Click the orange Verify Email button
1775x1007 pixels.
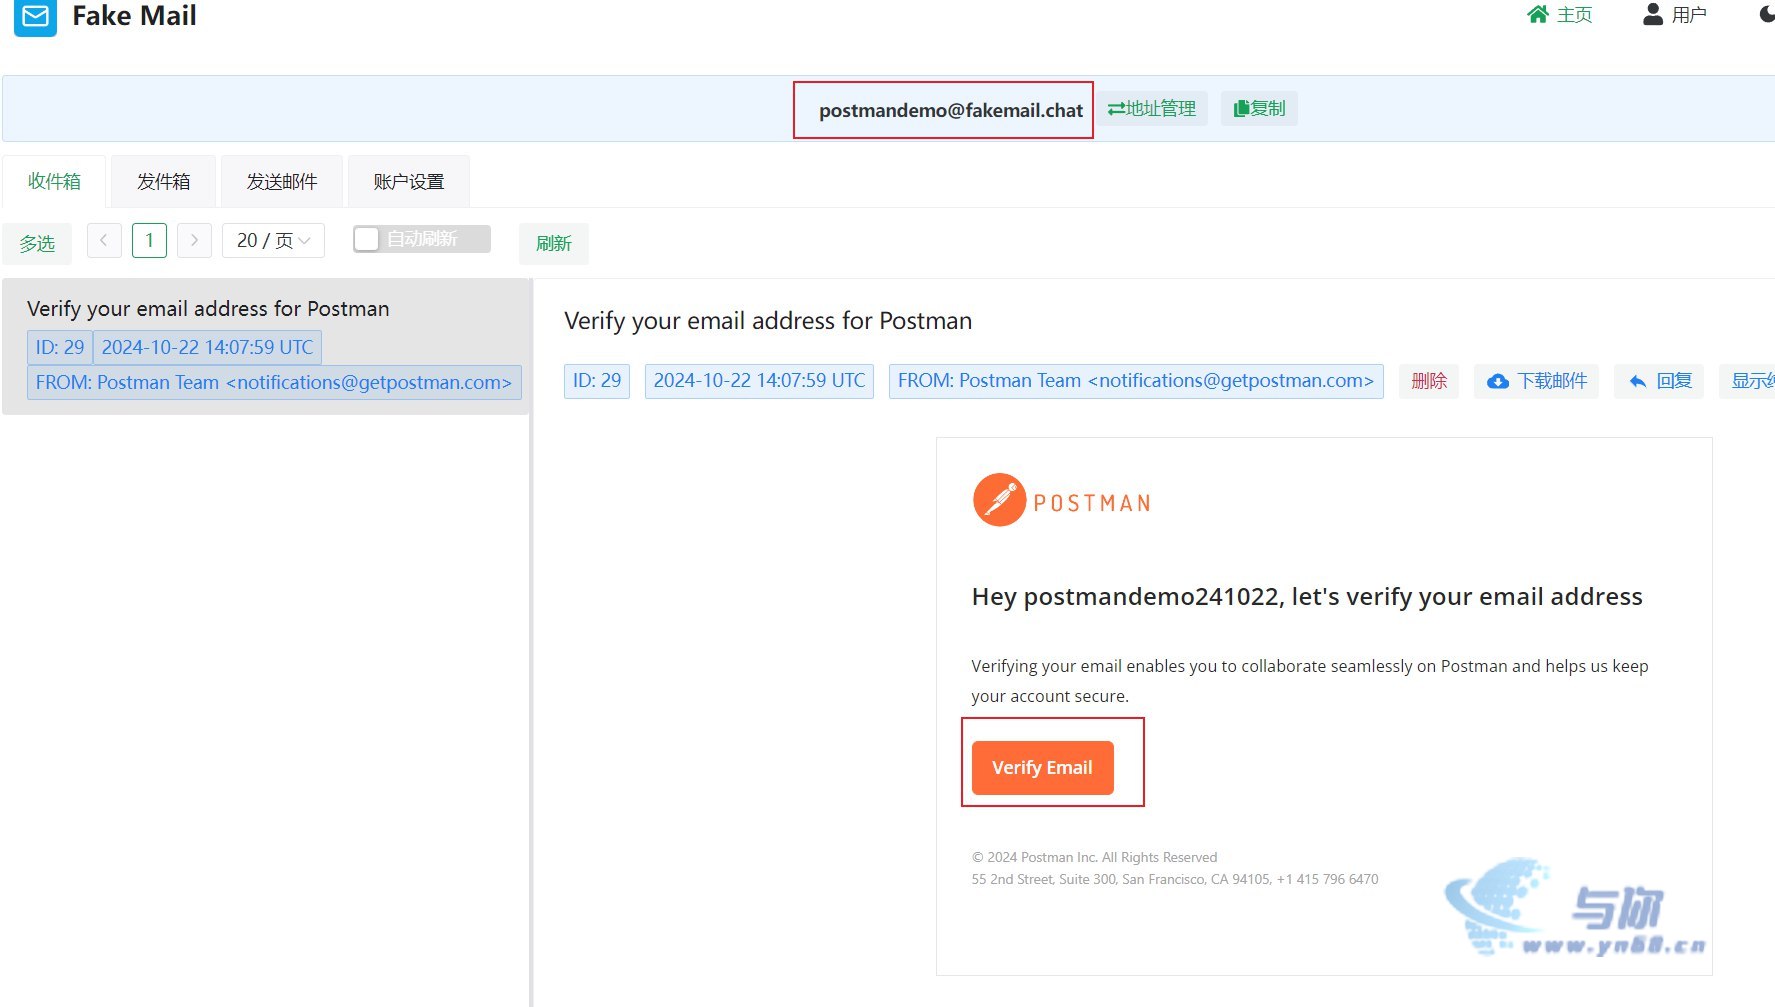[x=1042, y=767]
